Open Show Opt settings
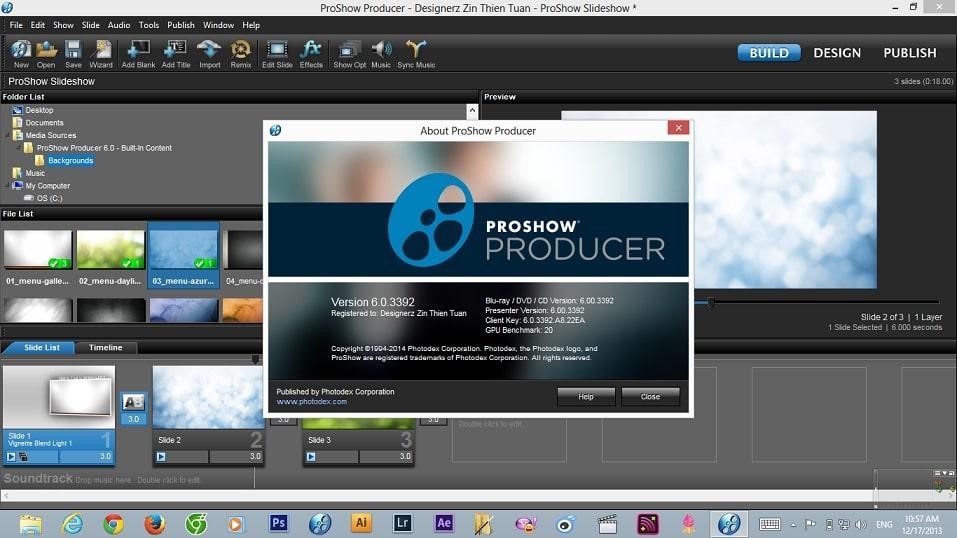Screen dimensions: 957x538 (350, 54)
